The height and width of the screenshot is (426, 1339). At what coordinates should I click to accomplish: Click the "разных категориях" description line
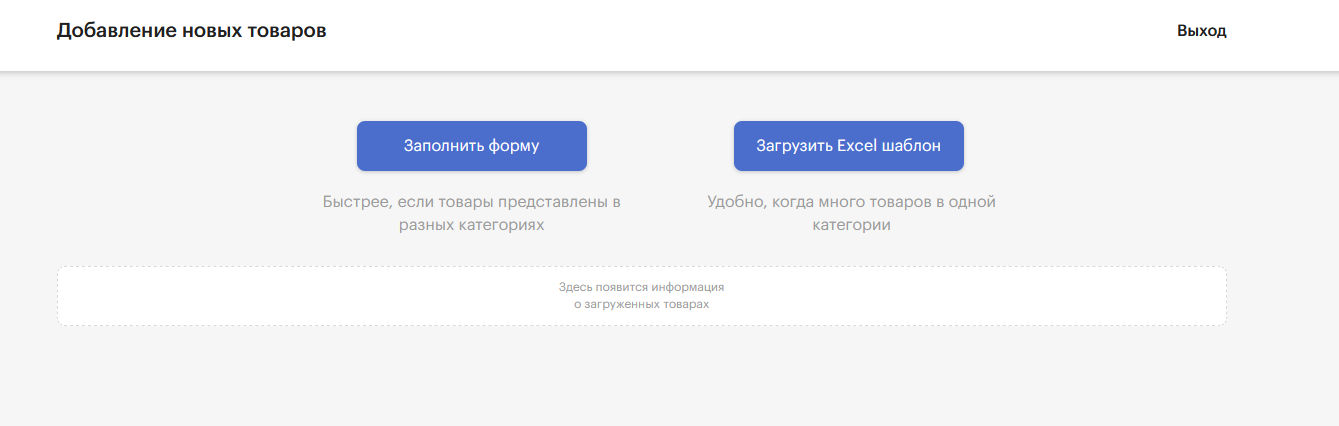pos(471,225)
